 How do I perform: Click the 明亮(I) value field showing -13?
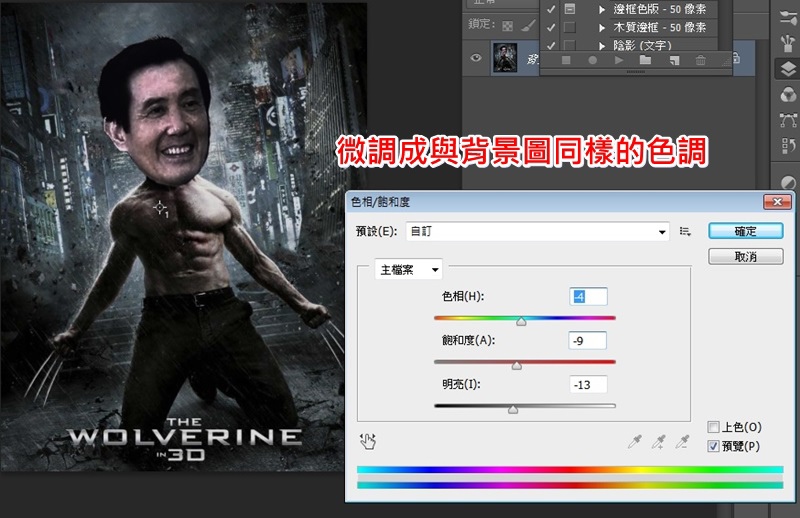point(588,384)
